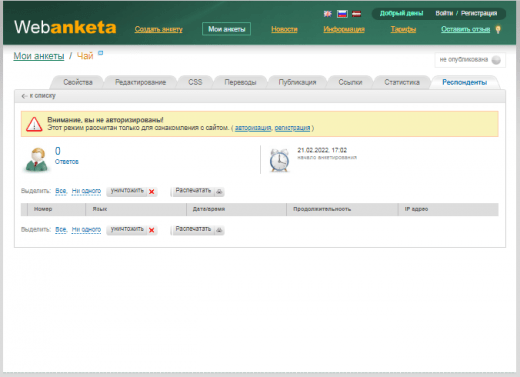Open the Новости menu item
This screenshot has width=520, height=377.
tap(284, 29)
